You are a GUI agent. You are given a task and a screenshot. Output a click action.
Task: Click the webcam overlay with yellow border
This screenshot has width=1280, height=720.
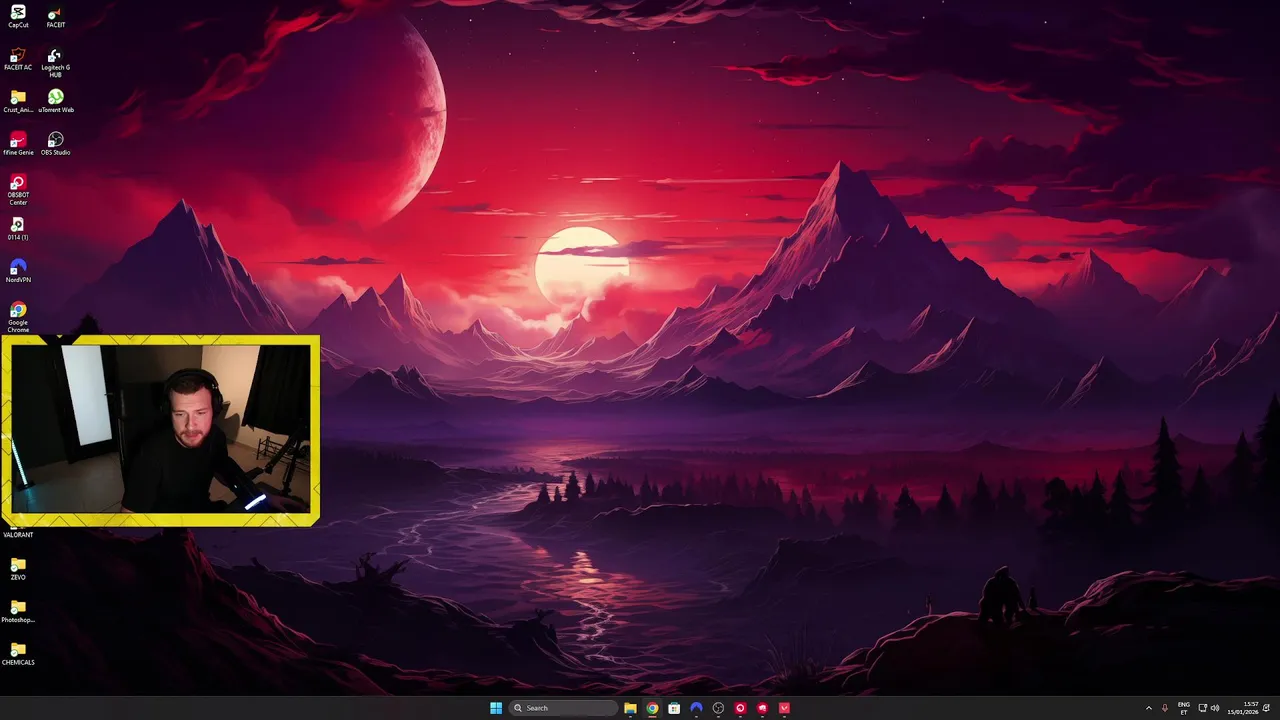coord(160,431)
